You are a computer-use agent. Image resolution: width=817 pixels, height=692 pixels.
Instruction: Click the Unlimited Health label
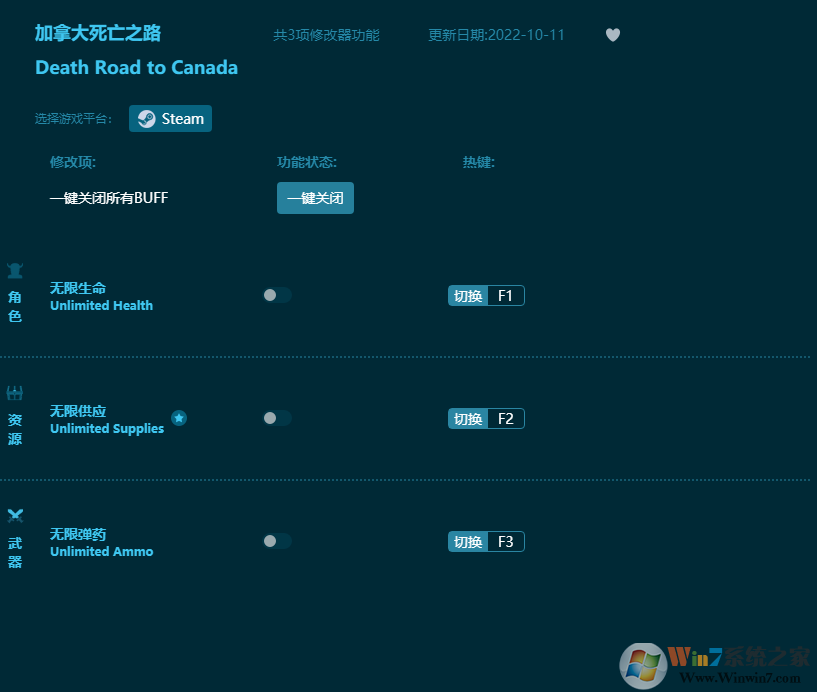[102, 306]
